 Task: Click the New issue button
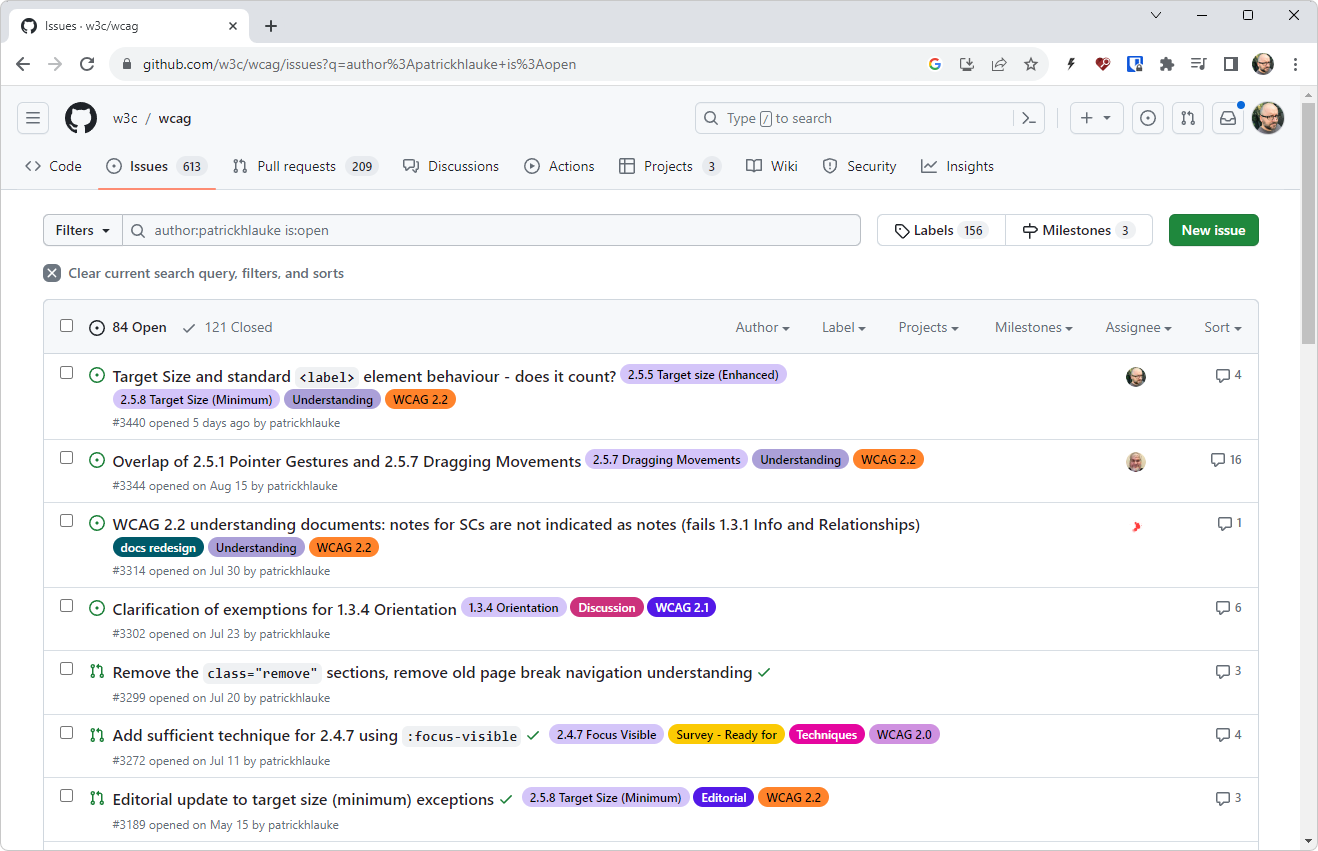click(x=1213, y=230)
